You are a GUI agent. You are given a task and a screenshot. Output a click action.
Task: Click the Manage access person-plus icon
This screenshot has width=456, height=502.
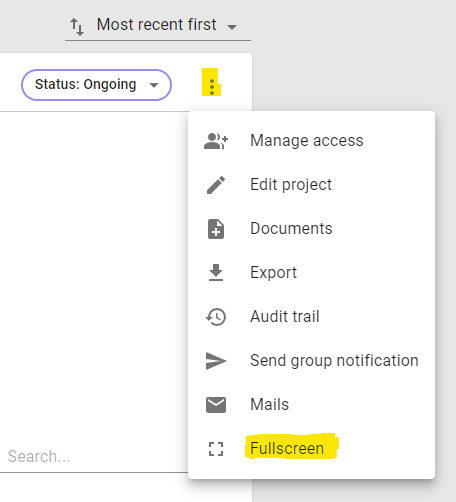[x=216, y=141]
